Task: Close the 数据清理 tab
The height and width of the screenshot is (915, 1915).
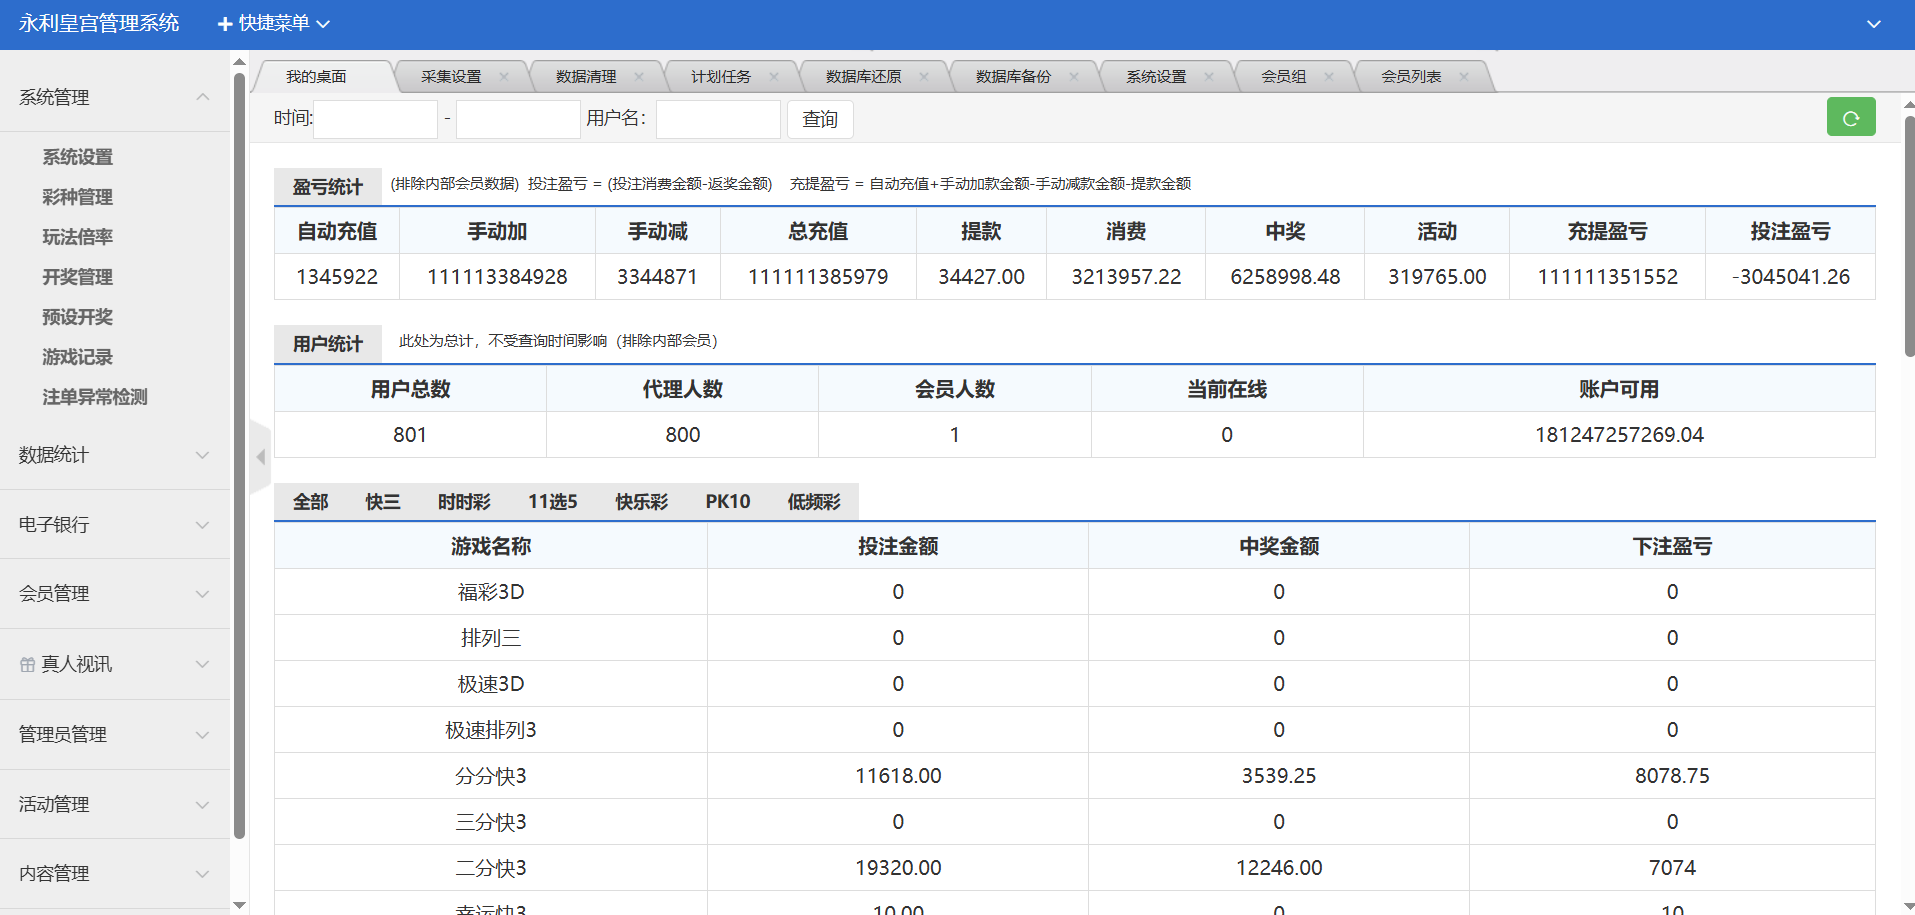Action: (639, 77)
